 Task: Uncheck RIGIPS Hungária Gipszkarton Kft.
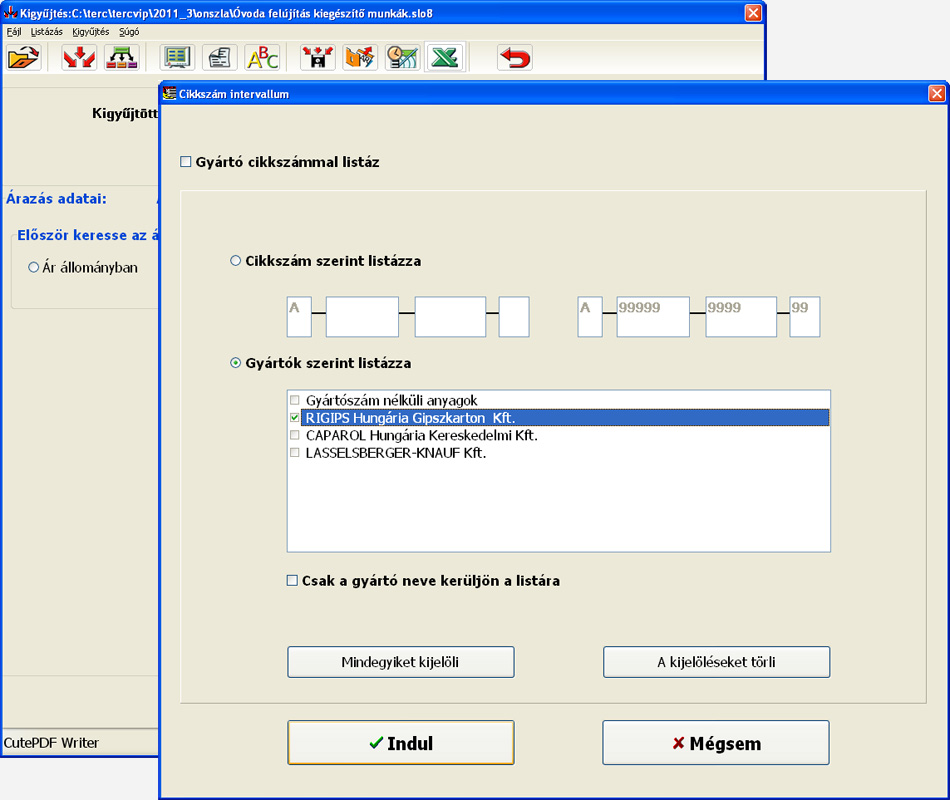point(294,418)
